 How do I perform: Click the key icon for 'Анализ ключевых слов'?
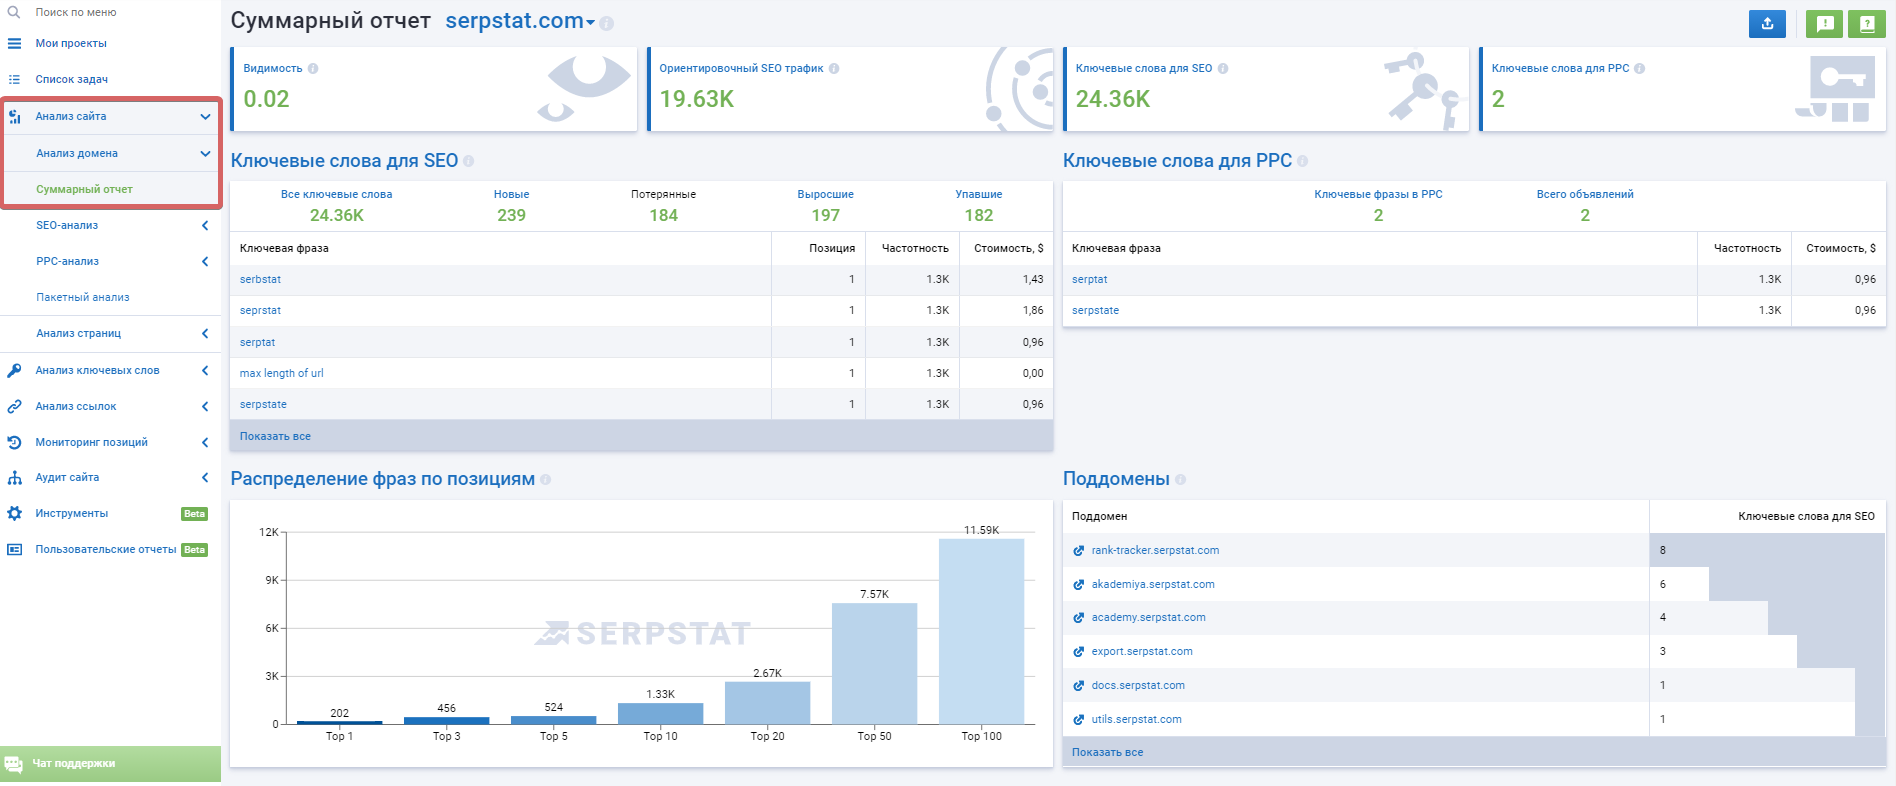pos(14,370)
